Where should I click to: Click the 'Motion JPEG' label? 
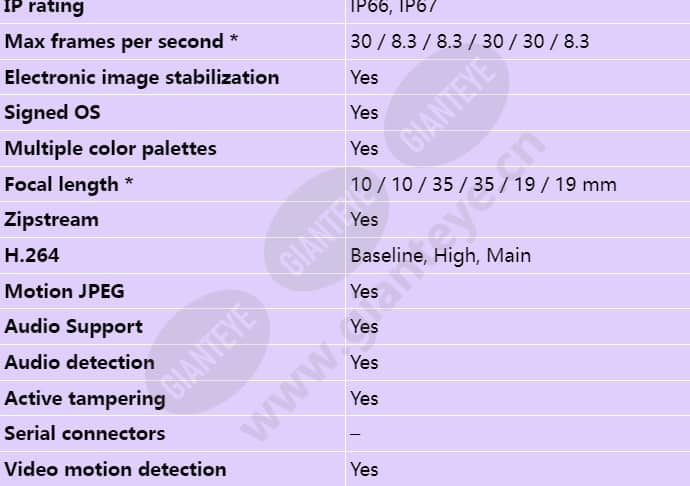64,291
